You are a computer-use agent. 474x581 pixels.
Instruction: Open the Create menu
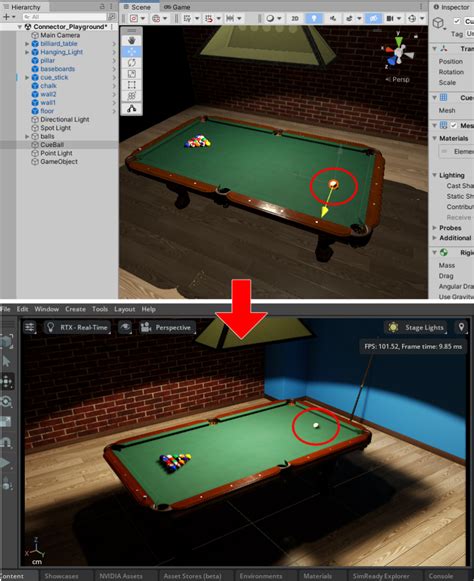pyautogui.click(x=75, y=309)
